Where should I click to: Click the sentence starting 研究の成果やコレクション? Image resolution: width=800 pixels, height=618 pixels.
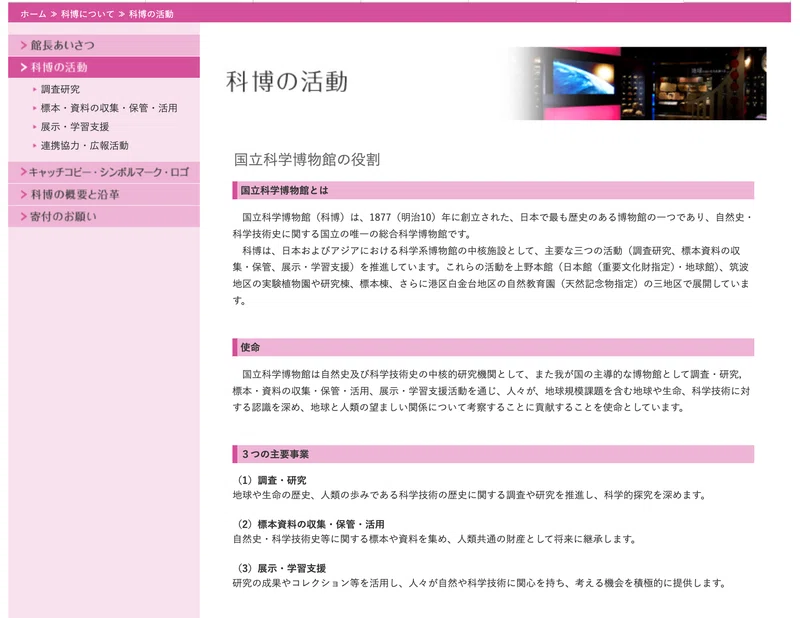(480, 583)
